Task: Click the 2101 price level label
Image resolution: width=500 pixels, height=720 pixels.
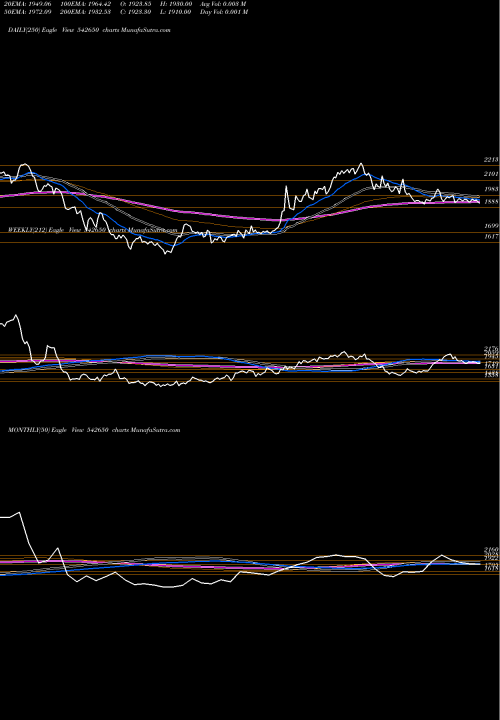Action: 491,174
